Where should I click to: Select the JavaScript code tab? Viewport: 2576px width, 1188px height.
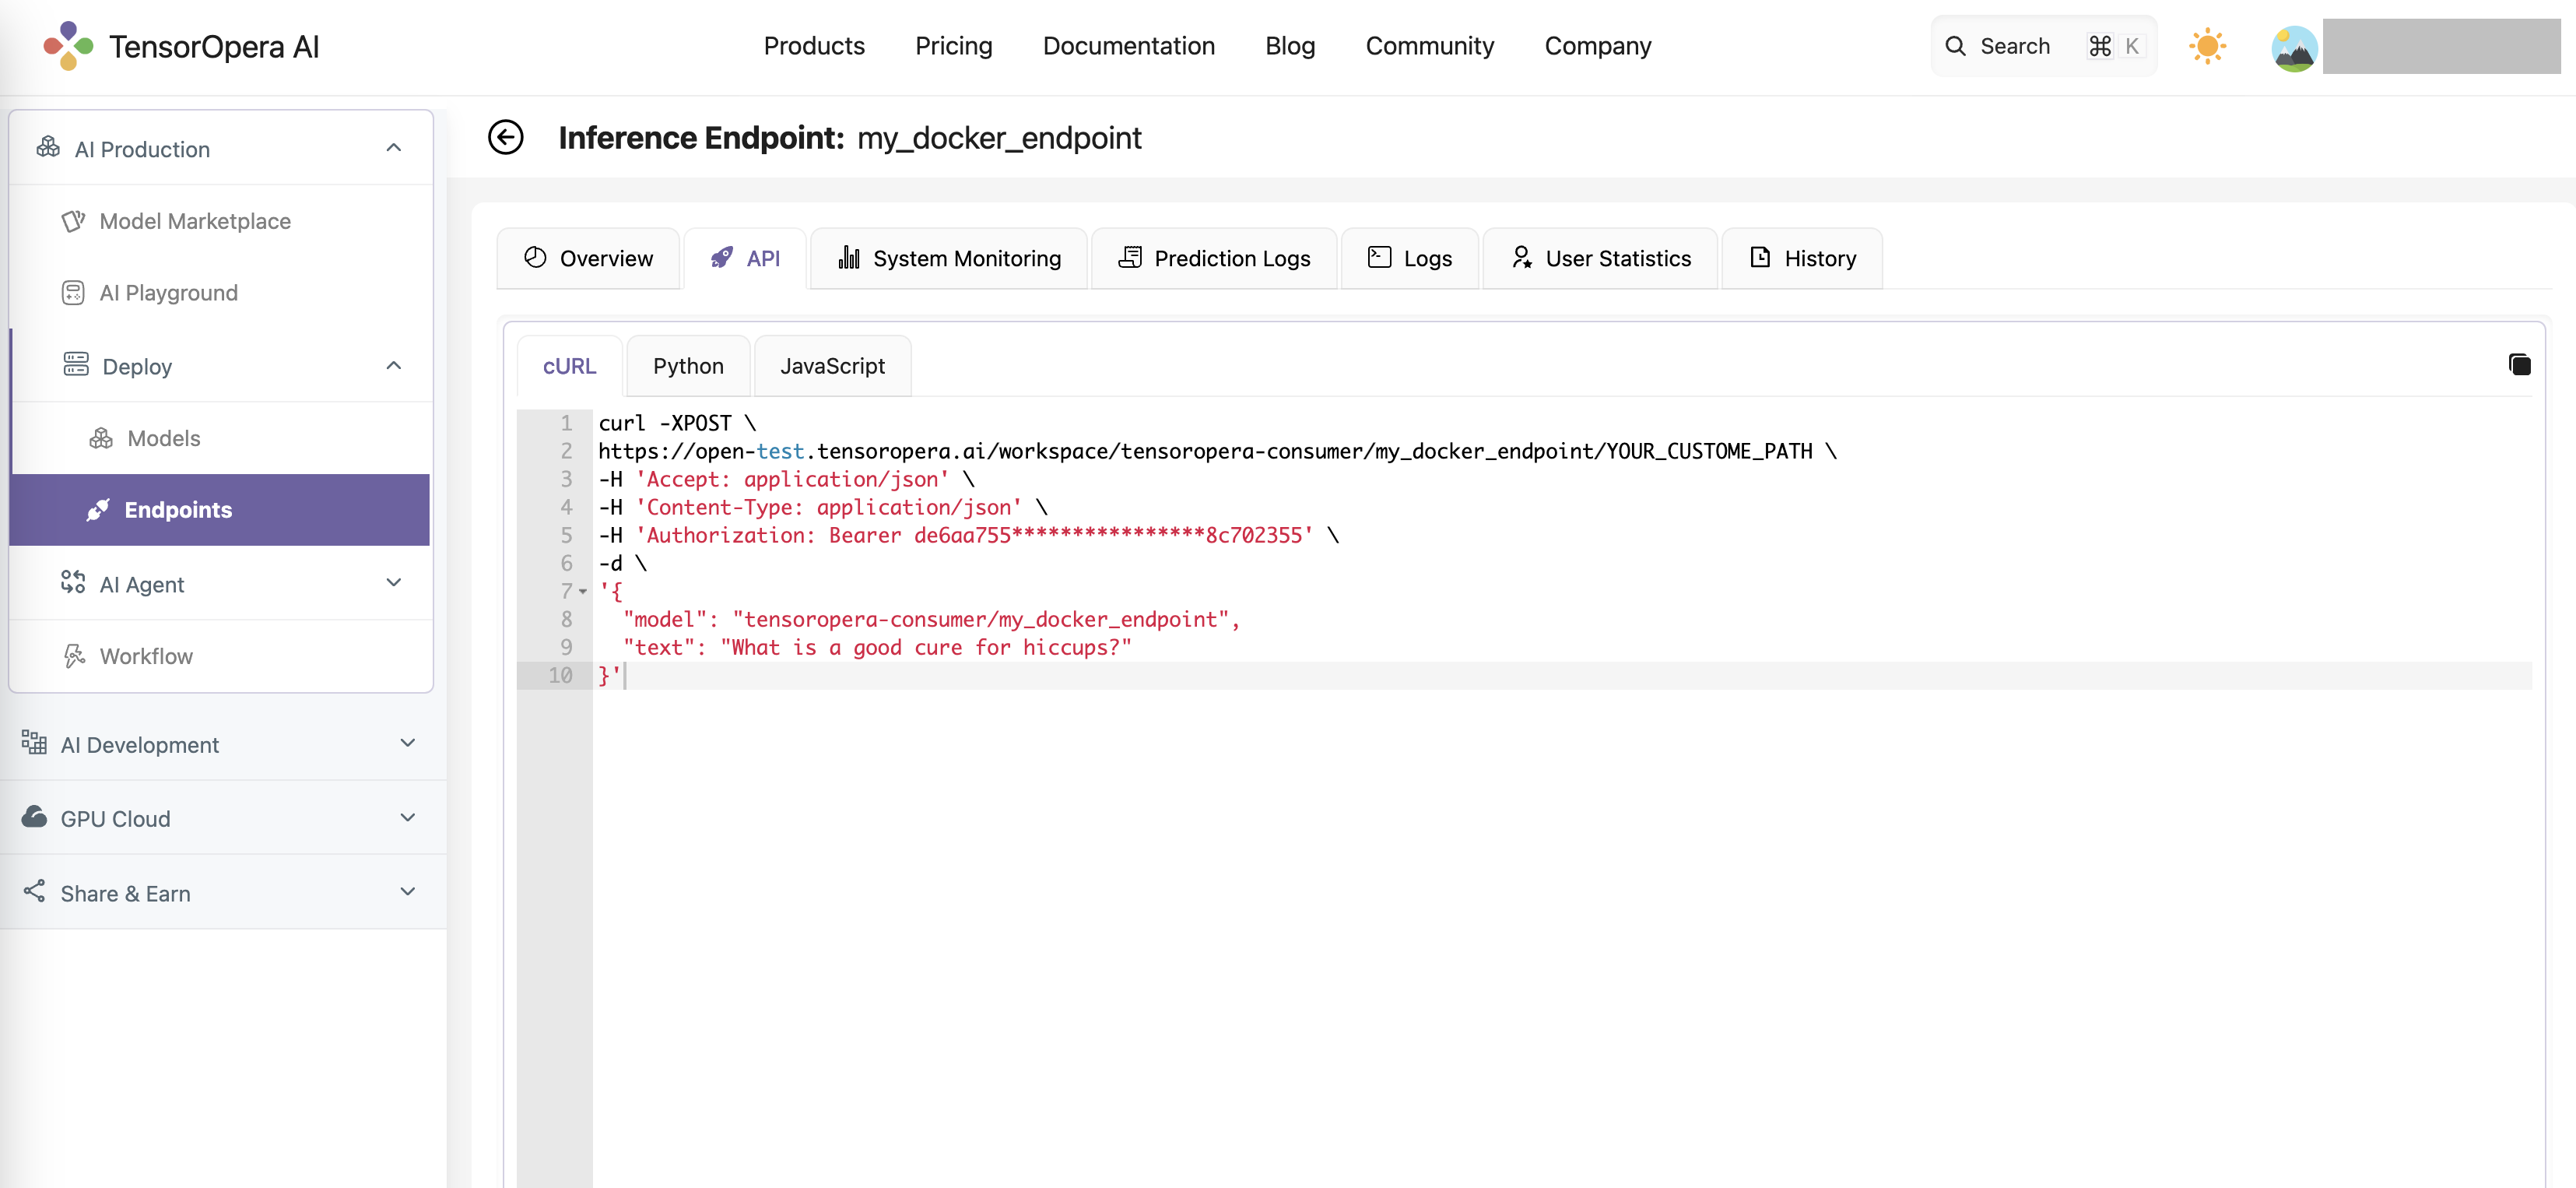click(x=831, y=365)
